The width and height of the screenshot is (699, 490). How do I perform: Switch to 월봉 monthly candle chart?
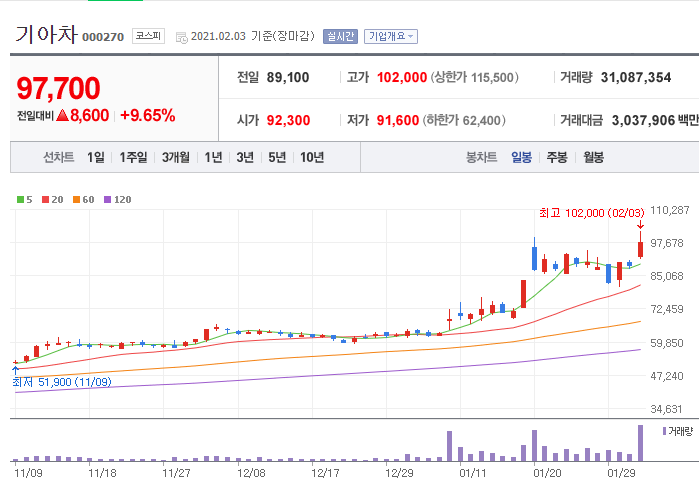click(x=593, y=157)
